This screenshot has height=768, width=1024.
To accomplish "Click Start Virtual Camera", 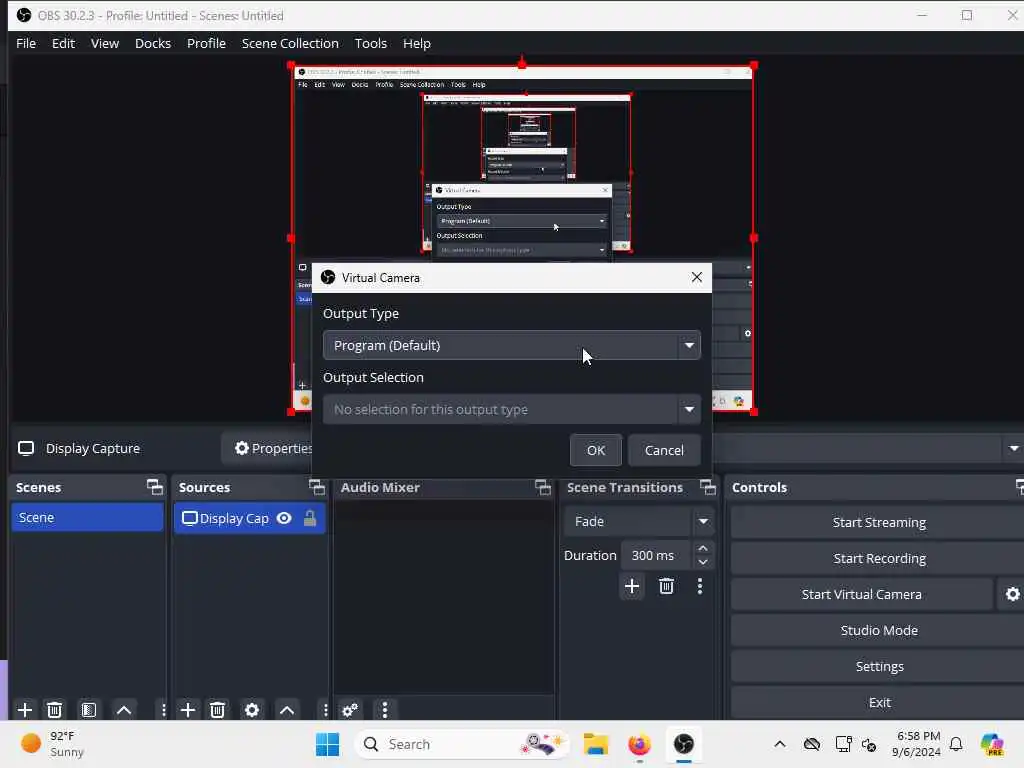I will 861,594.
